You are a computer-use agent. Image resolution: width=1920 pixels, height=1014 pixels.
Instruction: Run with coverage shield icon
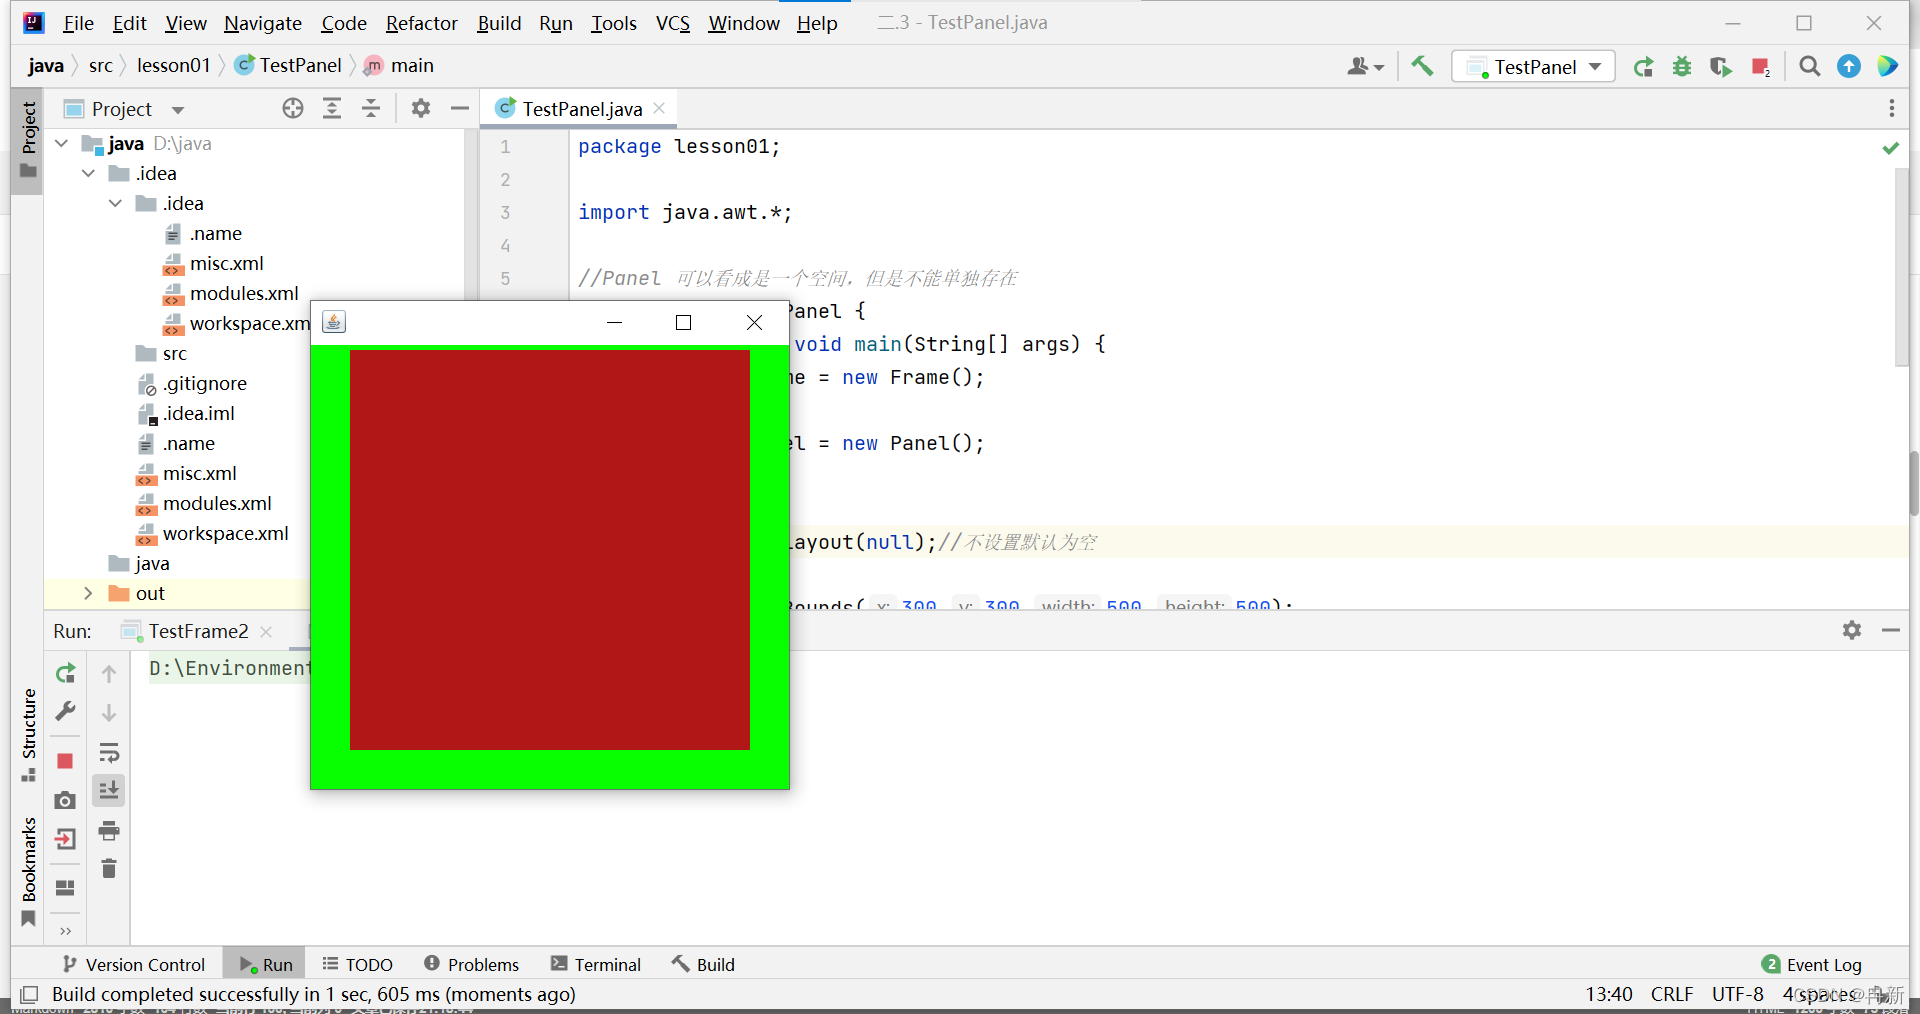pyautogui.click(x=1721, y=67)
